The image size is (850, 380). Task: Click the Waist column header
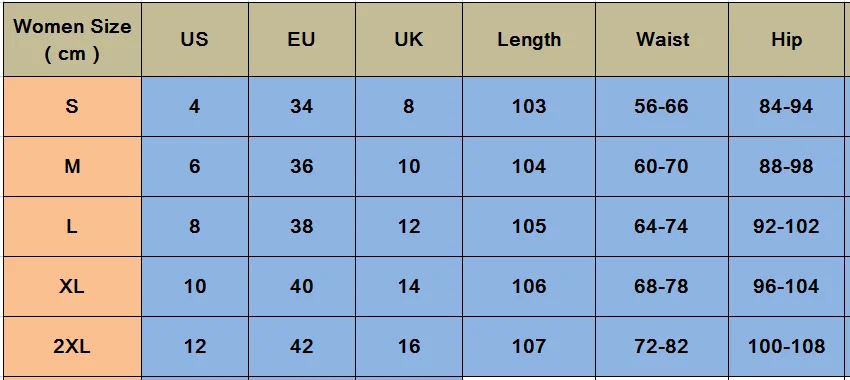click(662, 40)
